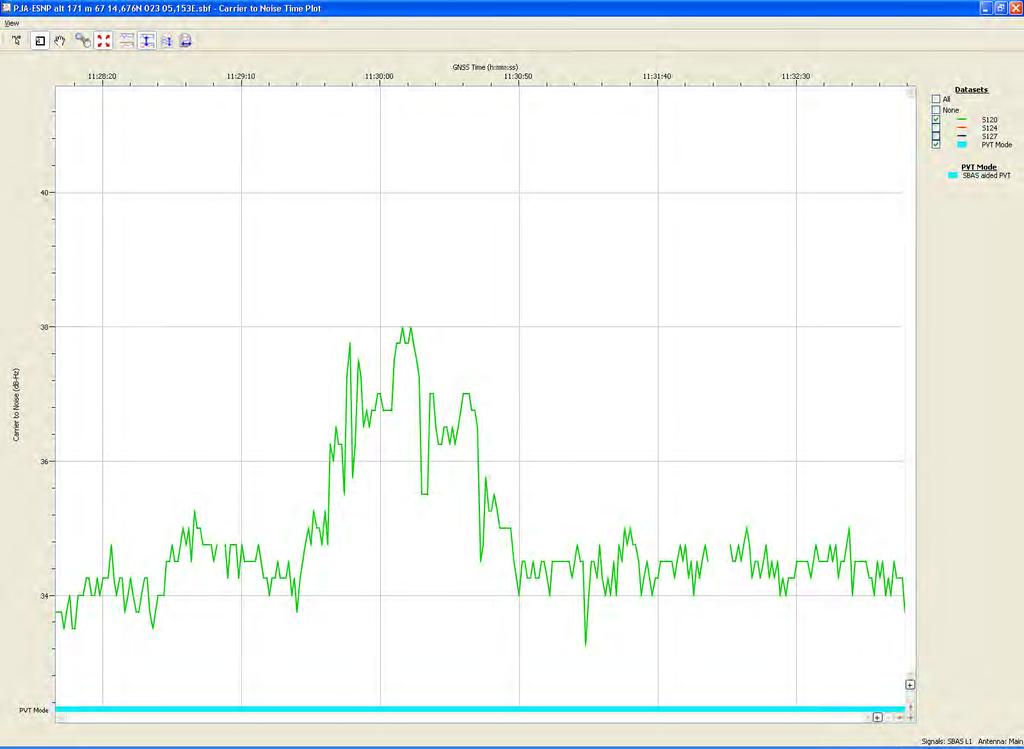Click the S120 dataset label
Viewport: 1024px width, 749px height.
pyautogui.click(x=989, y=120)
